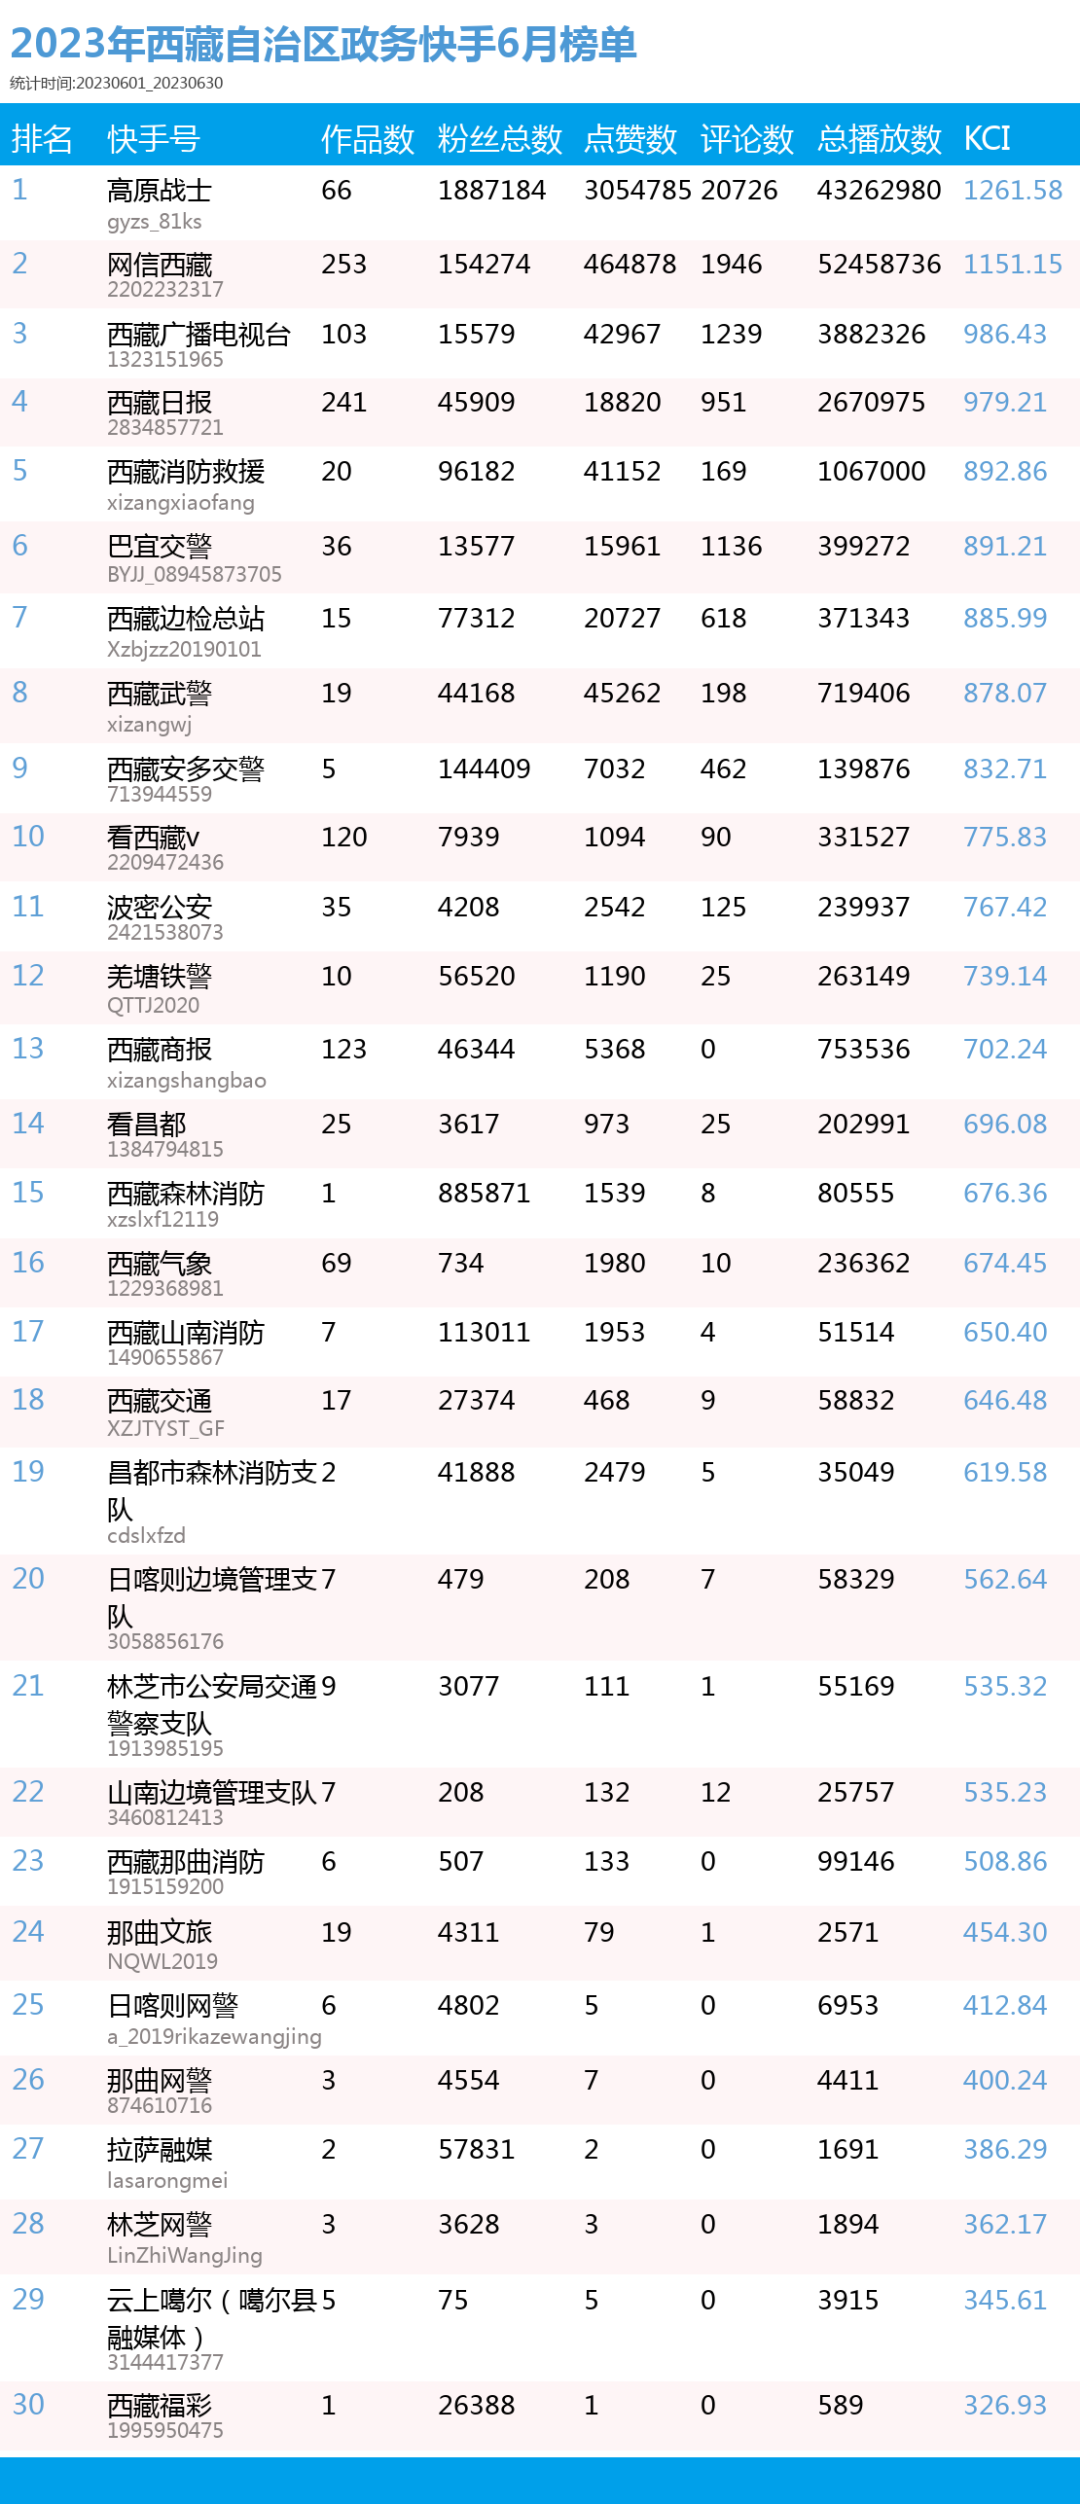Select account name 日喀则网警

[172, 2005]
